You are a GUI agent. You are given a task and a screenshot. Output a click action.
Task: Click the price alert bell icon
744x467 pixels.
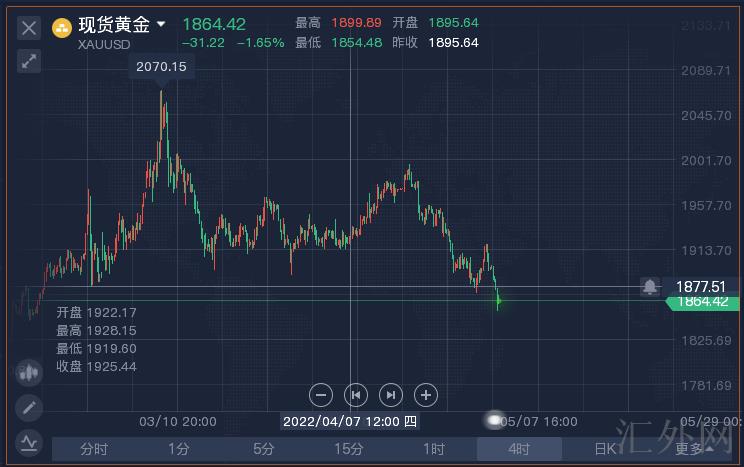coord(651,287)
